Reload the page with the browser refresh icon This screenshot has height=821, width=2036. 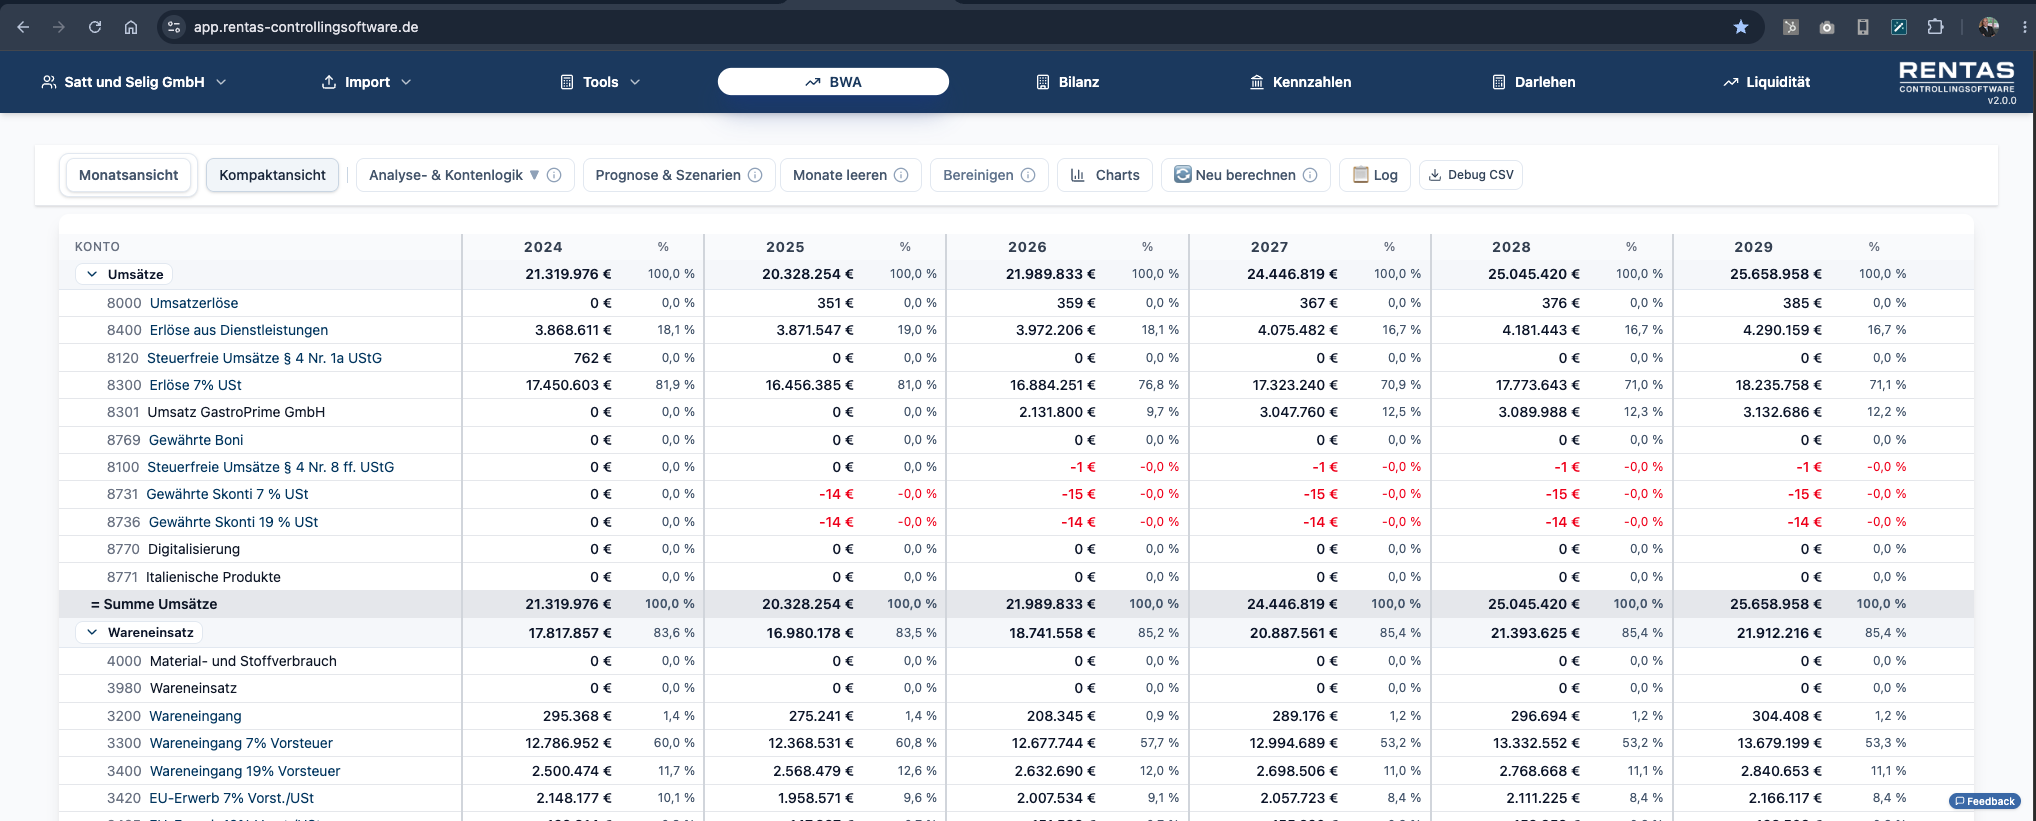click(95, 27)
